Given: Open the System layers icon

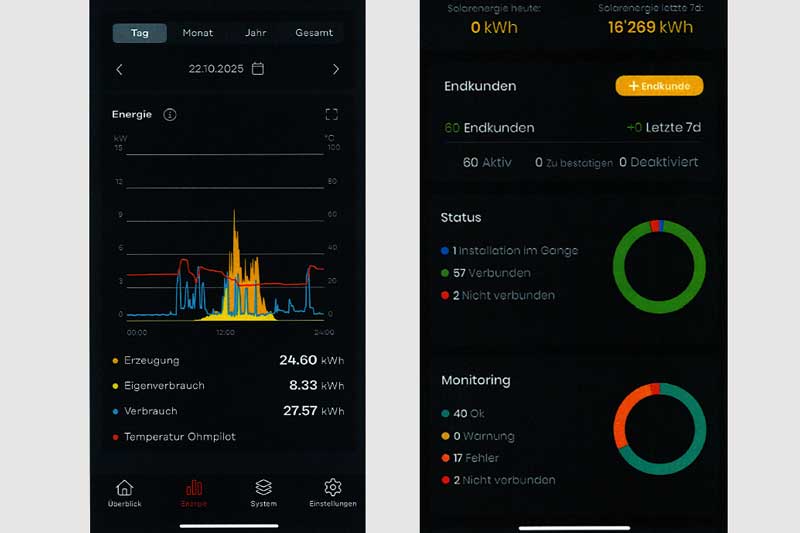Looking at the screenshot, I should (263, 490).
